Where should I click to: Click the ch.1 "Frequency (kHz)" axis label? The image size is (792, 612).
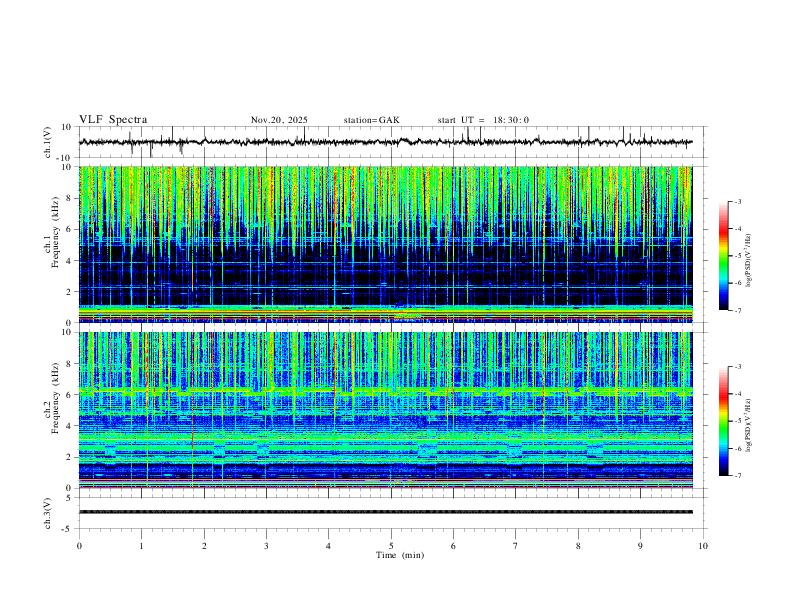click(x=55, y=233)
